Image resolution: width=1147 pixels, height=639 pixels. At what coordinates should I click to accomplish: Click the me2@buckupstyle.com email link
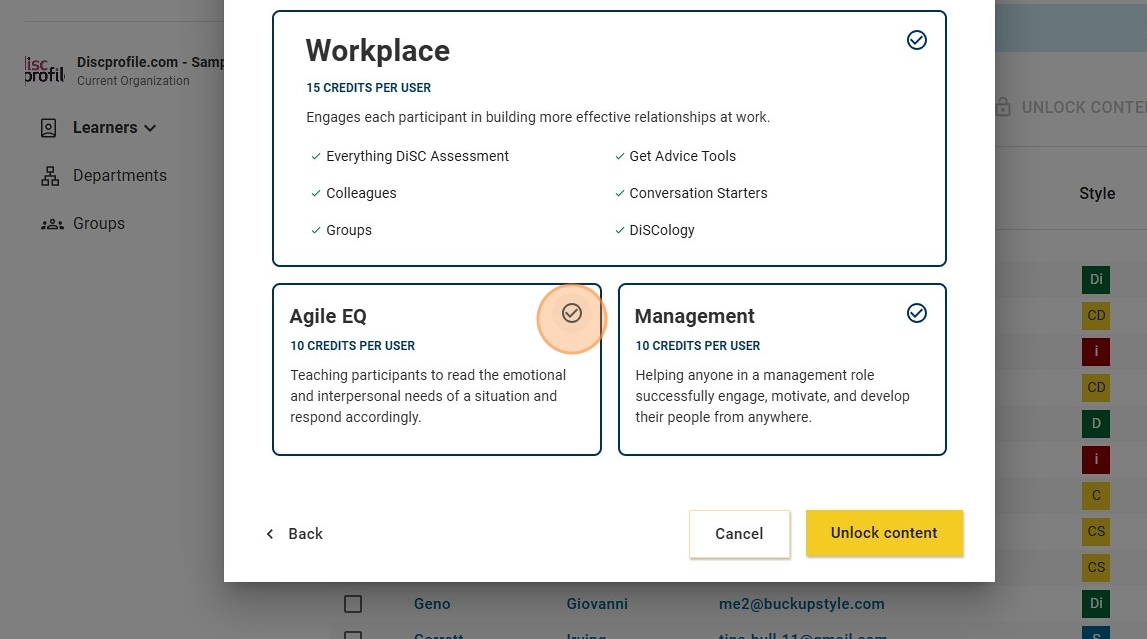pos(802,604)
